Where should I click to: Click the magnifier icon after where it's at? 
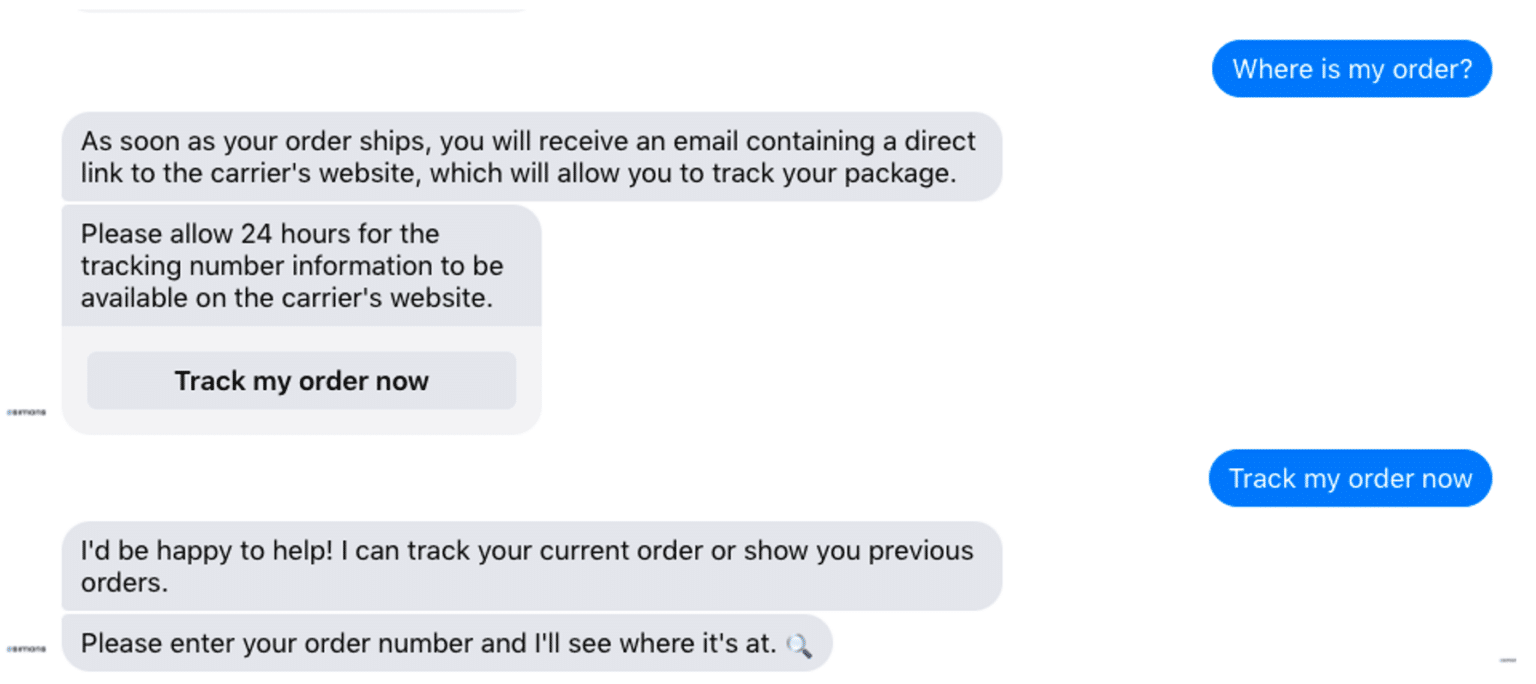tap(799, 644)
